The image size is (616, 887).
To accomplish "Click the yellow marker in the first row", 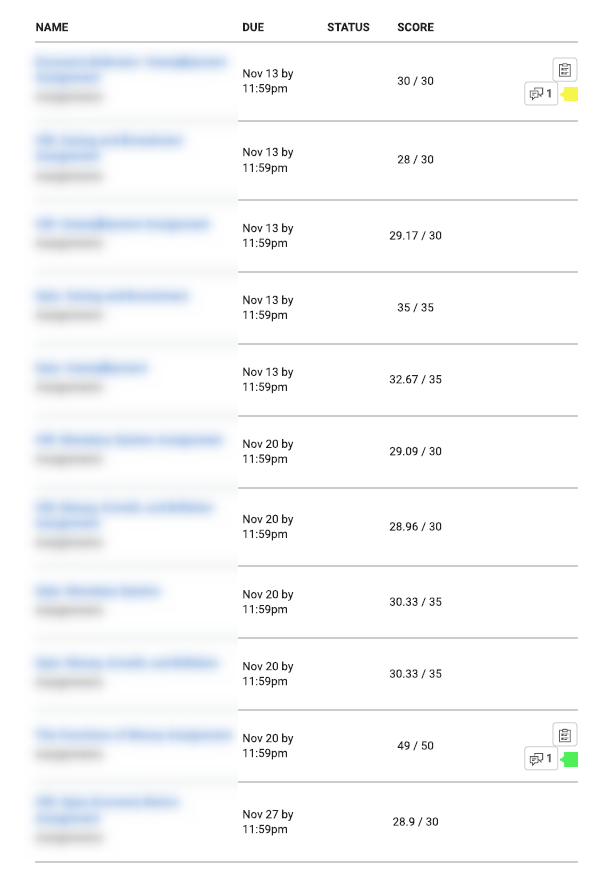I will click(x=570, y=94).
